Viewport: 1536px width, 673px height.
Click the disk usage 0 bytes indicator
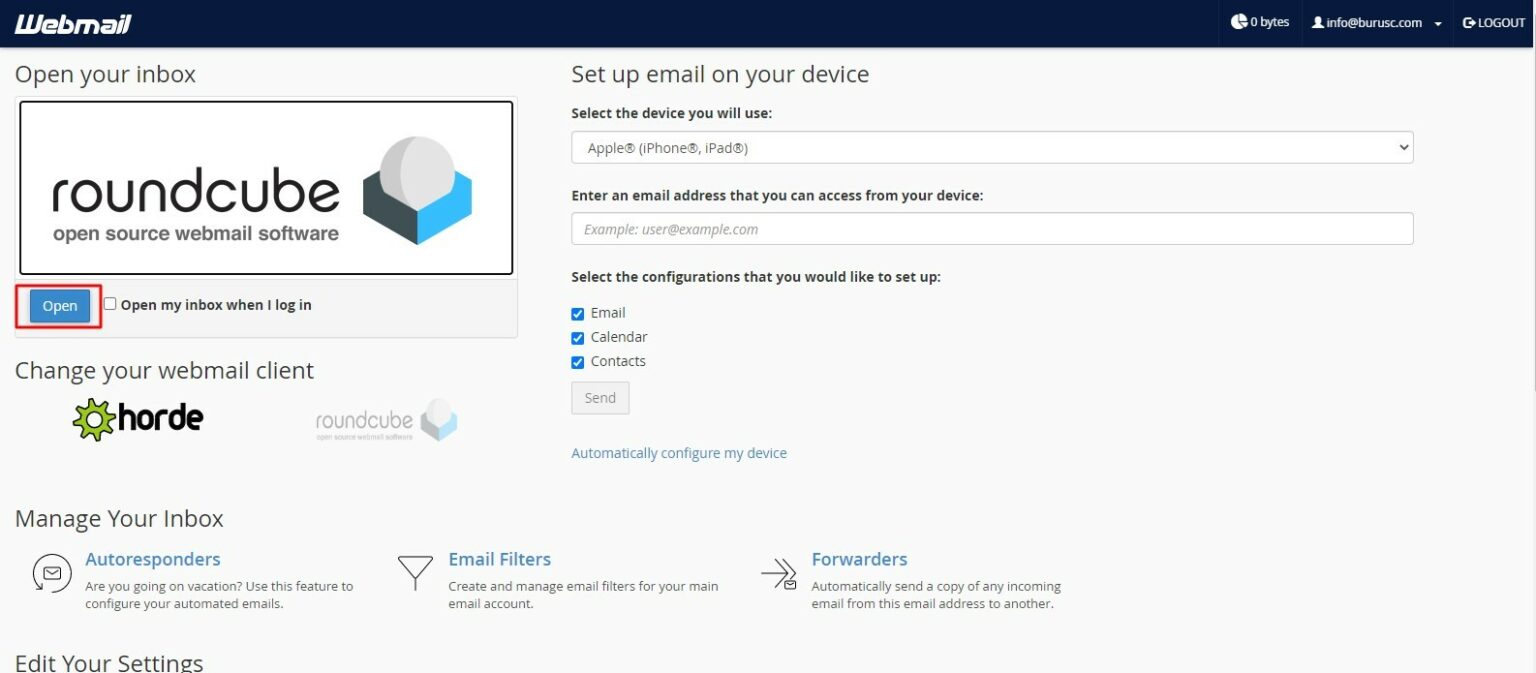(1260, 21)
